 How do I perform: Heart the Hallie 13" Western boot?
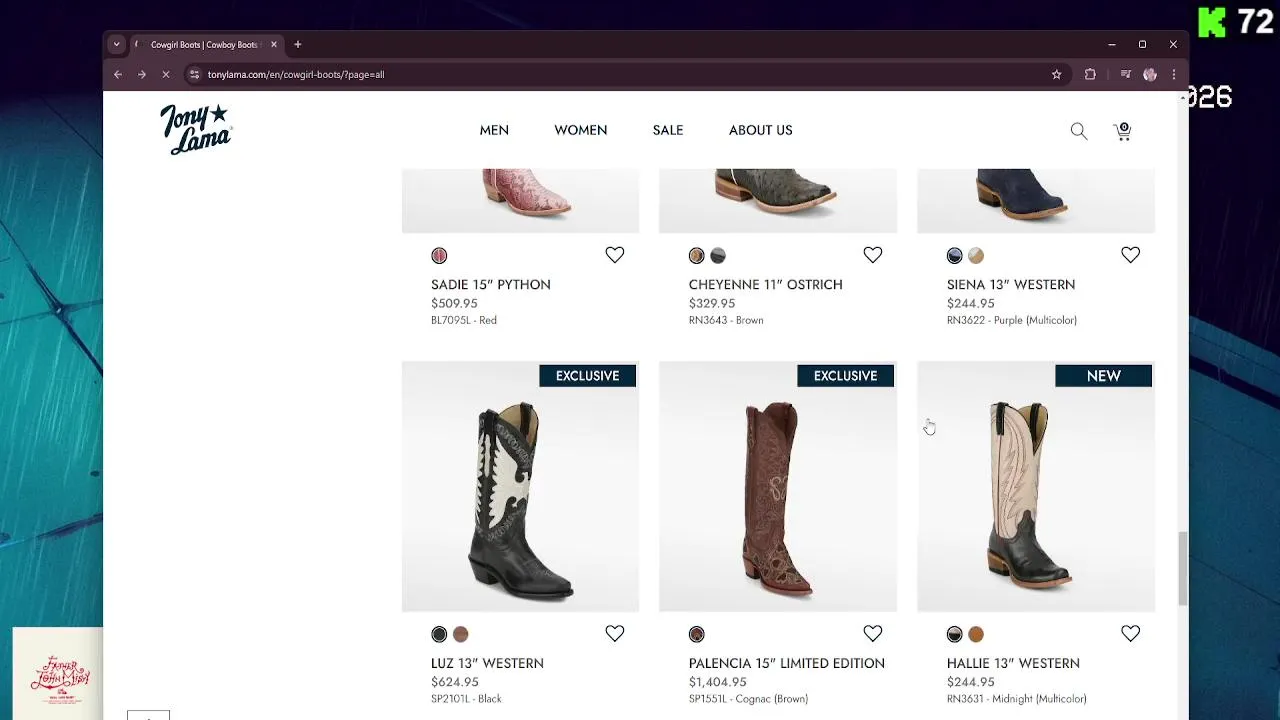coord(1130,633)
